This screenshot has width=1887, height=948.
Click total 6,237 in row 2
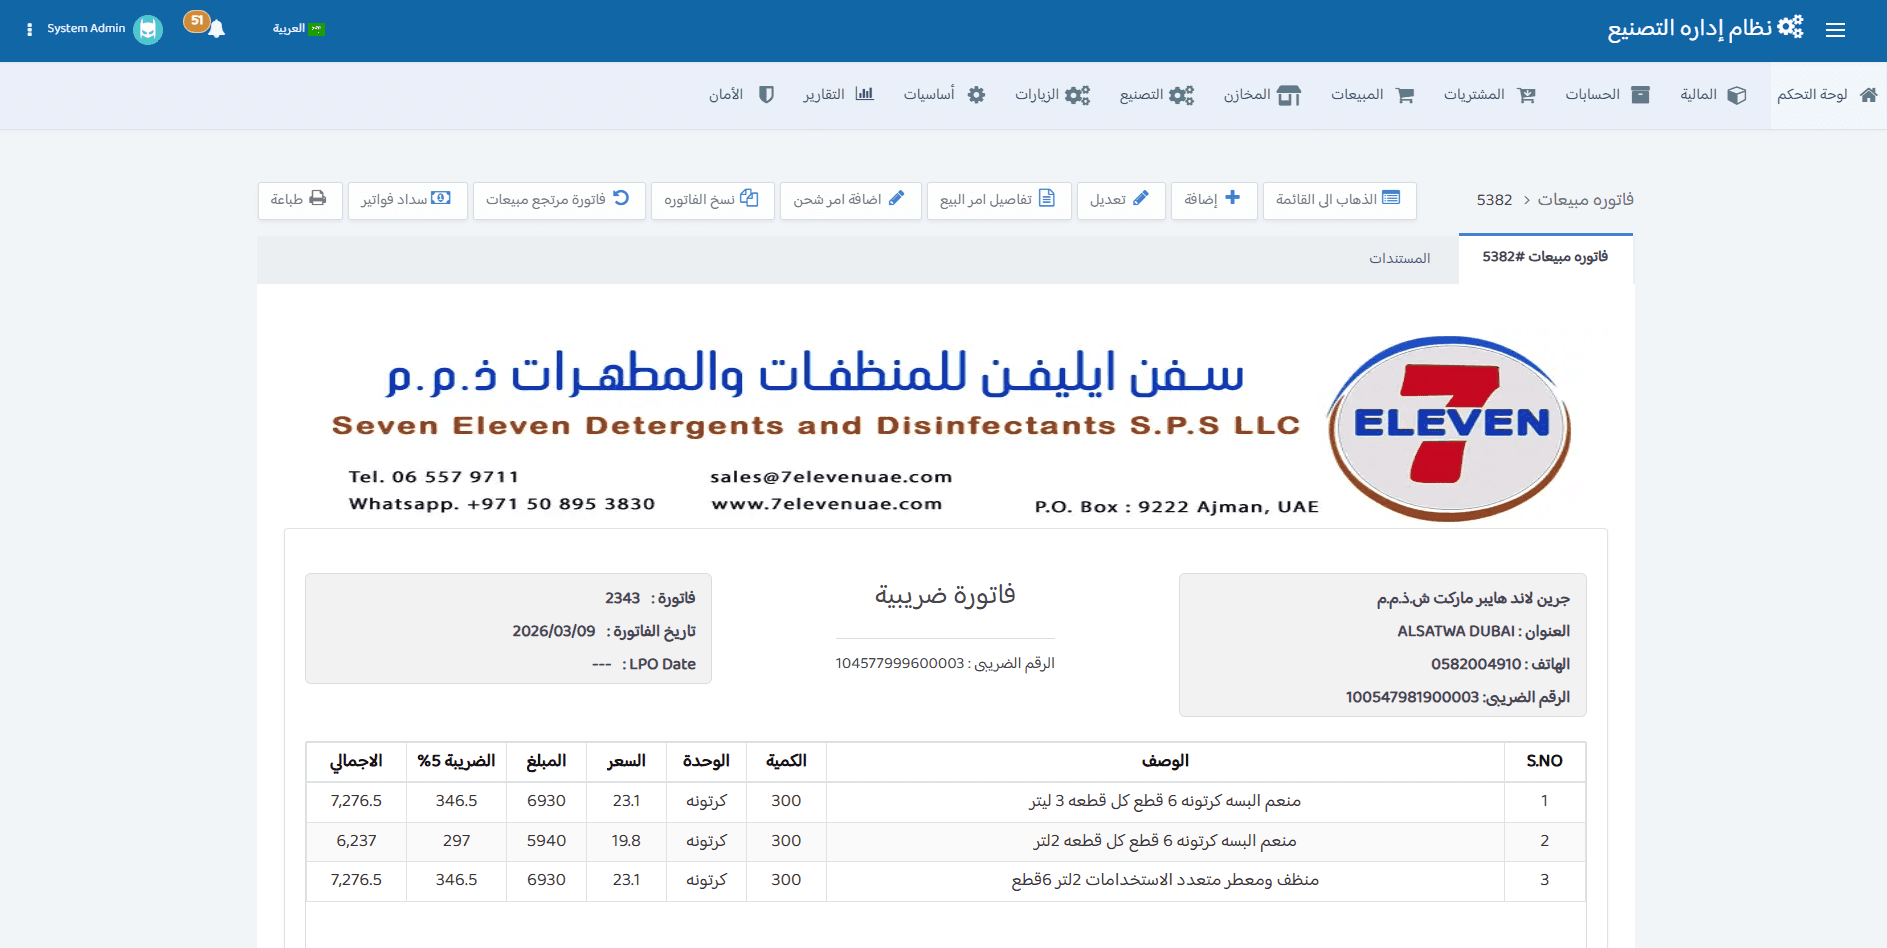356,841
